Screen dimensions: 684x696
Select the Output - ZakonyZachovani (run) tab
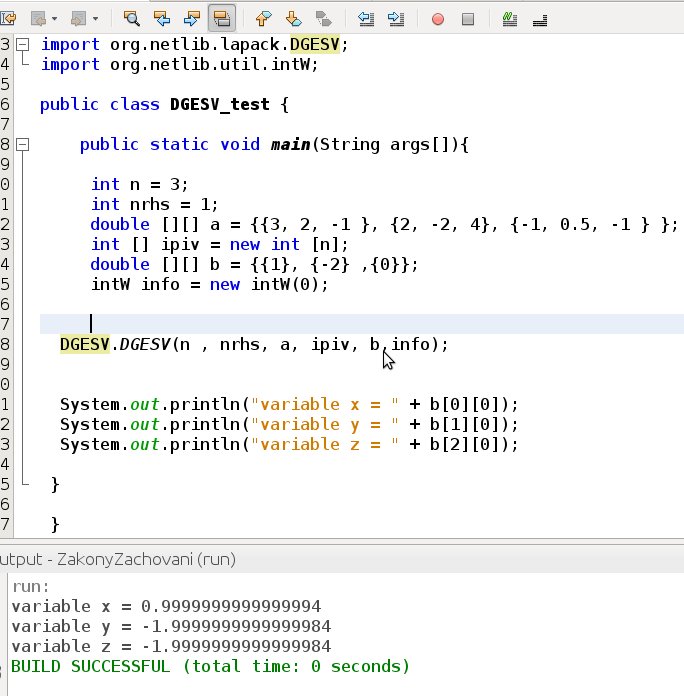tap(118, 559)
